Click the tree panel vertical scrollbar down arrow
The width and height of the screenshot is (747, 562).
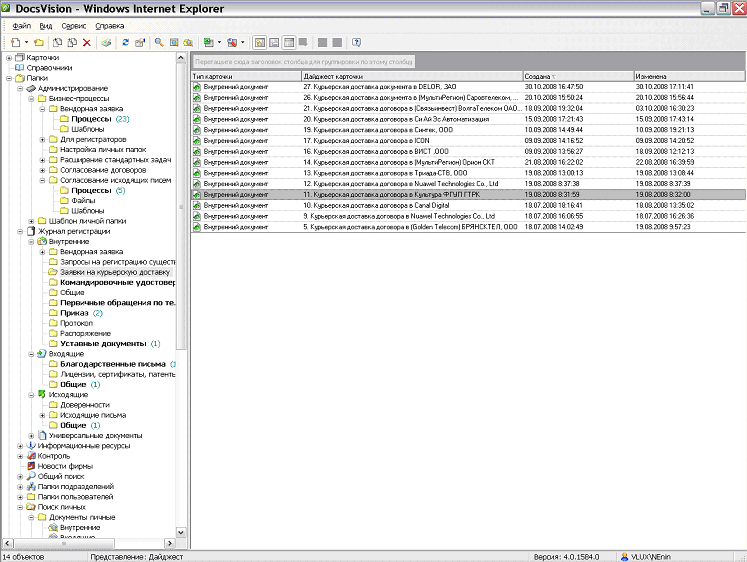coord(181,533)
